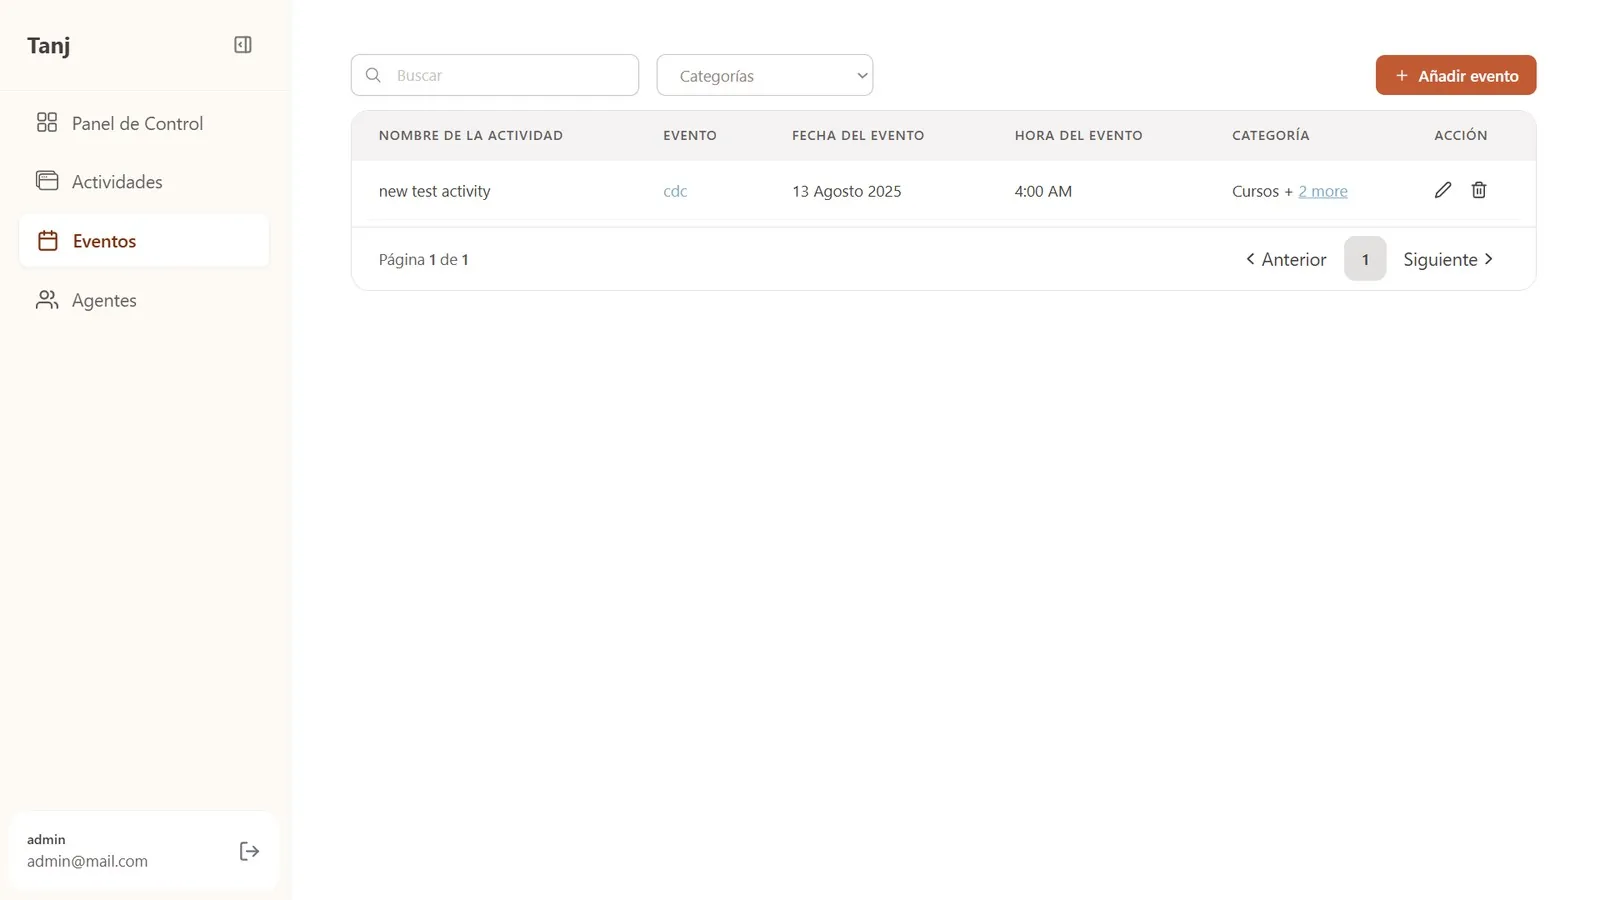Click the Añadir evento button
Image resolution: width=1600 pixels, height=900 pixels.
click(1456, 75)
